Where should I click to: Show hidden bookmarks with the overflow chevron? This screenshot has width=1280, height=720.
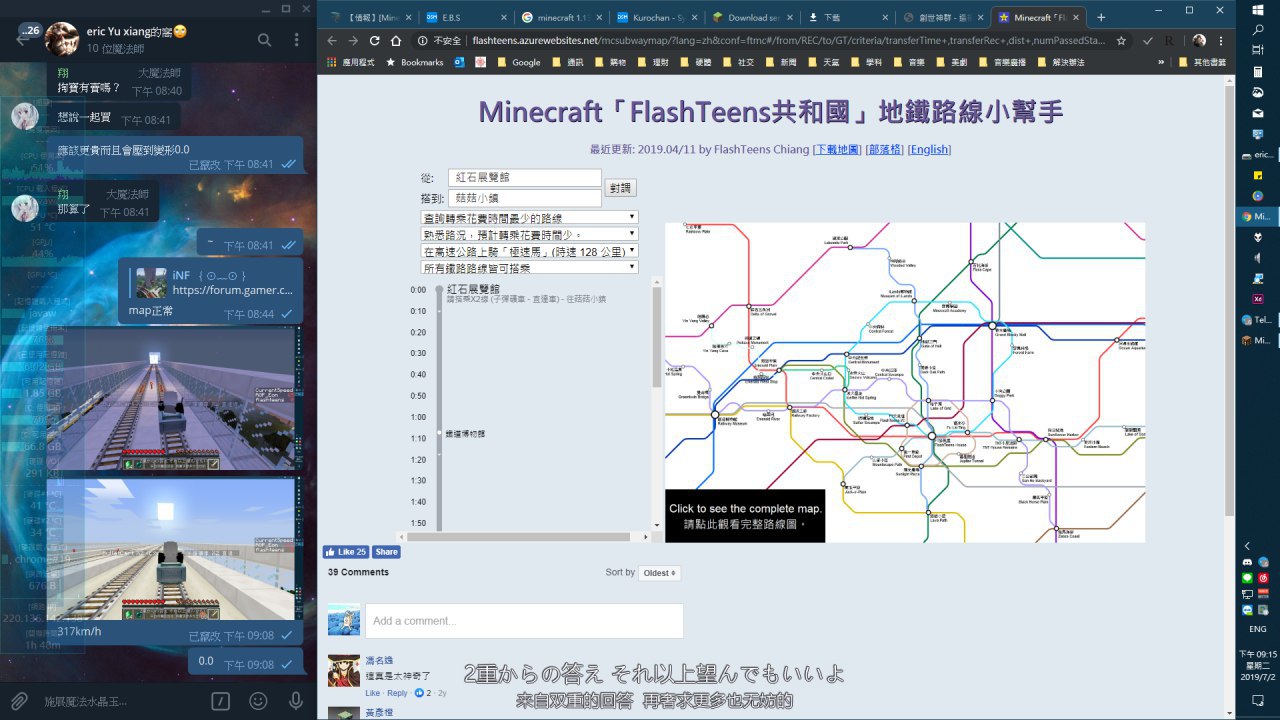[1161, 62]
